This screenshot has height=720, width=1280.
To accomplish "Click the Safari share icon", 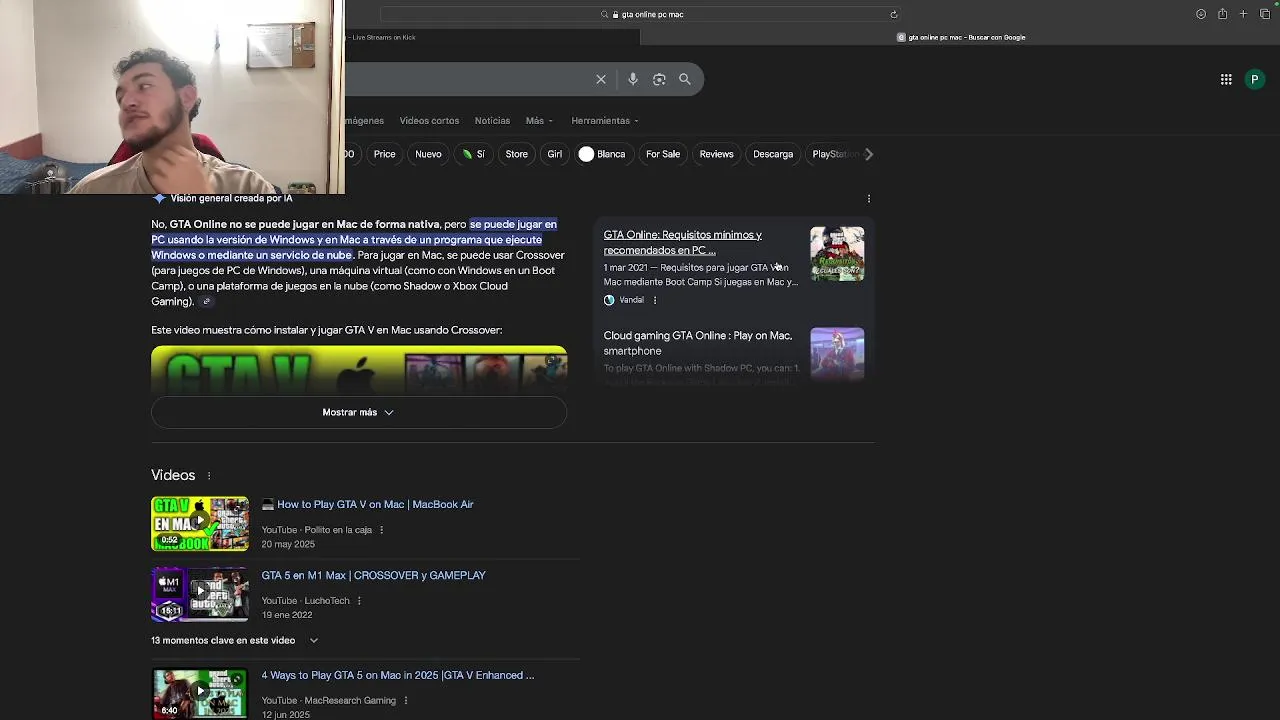I will 1222,14.
